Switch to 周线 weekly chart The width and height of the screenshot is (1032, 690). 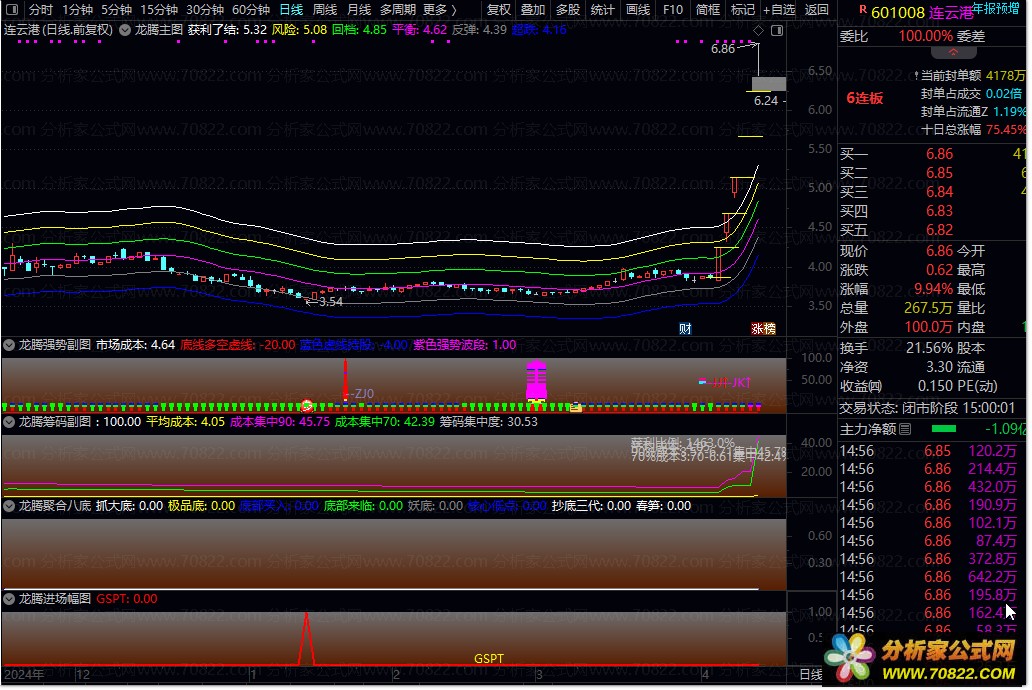(324, 9)
